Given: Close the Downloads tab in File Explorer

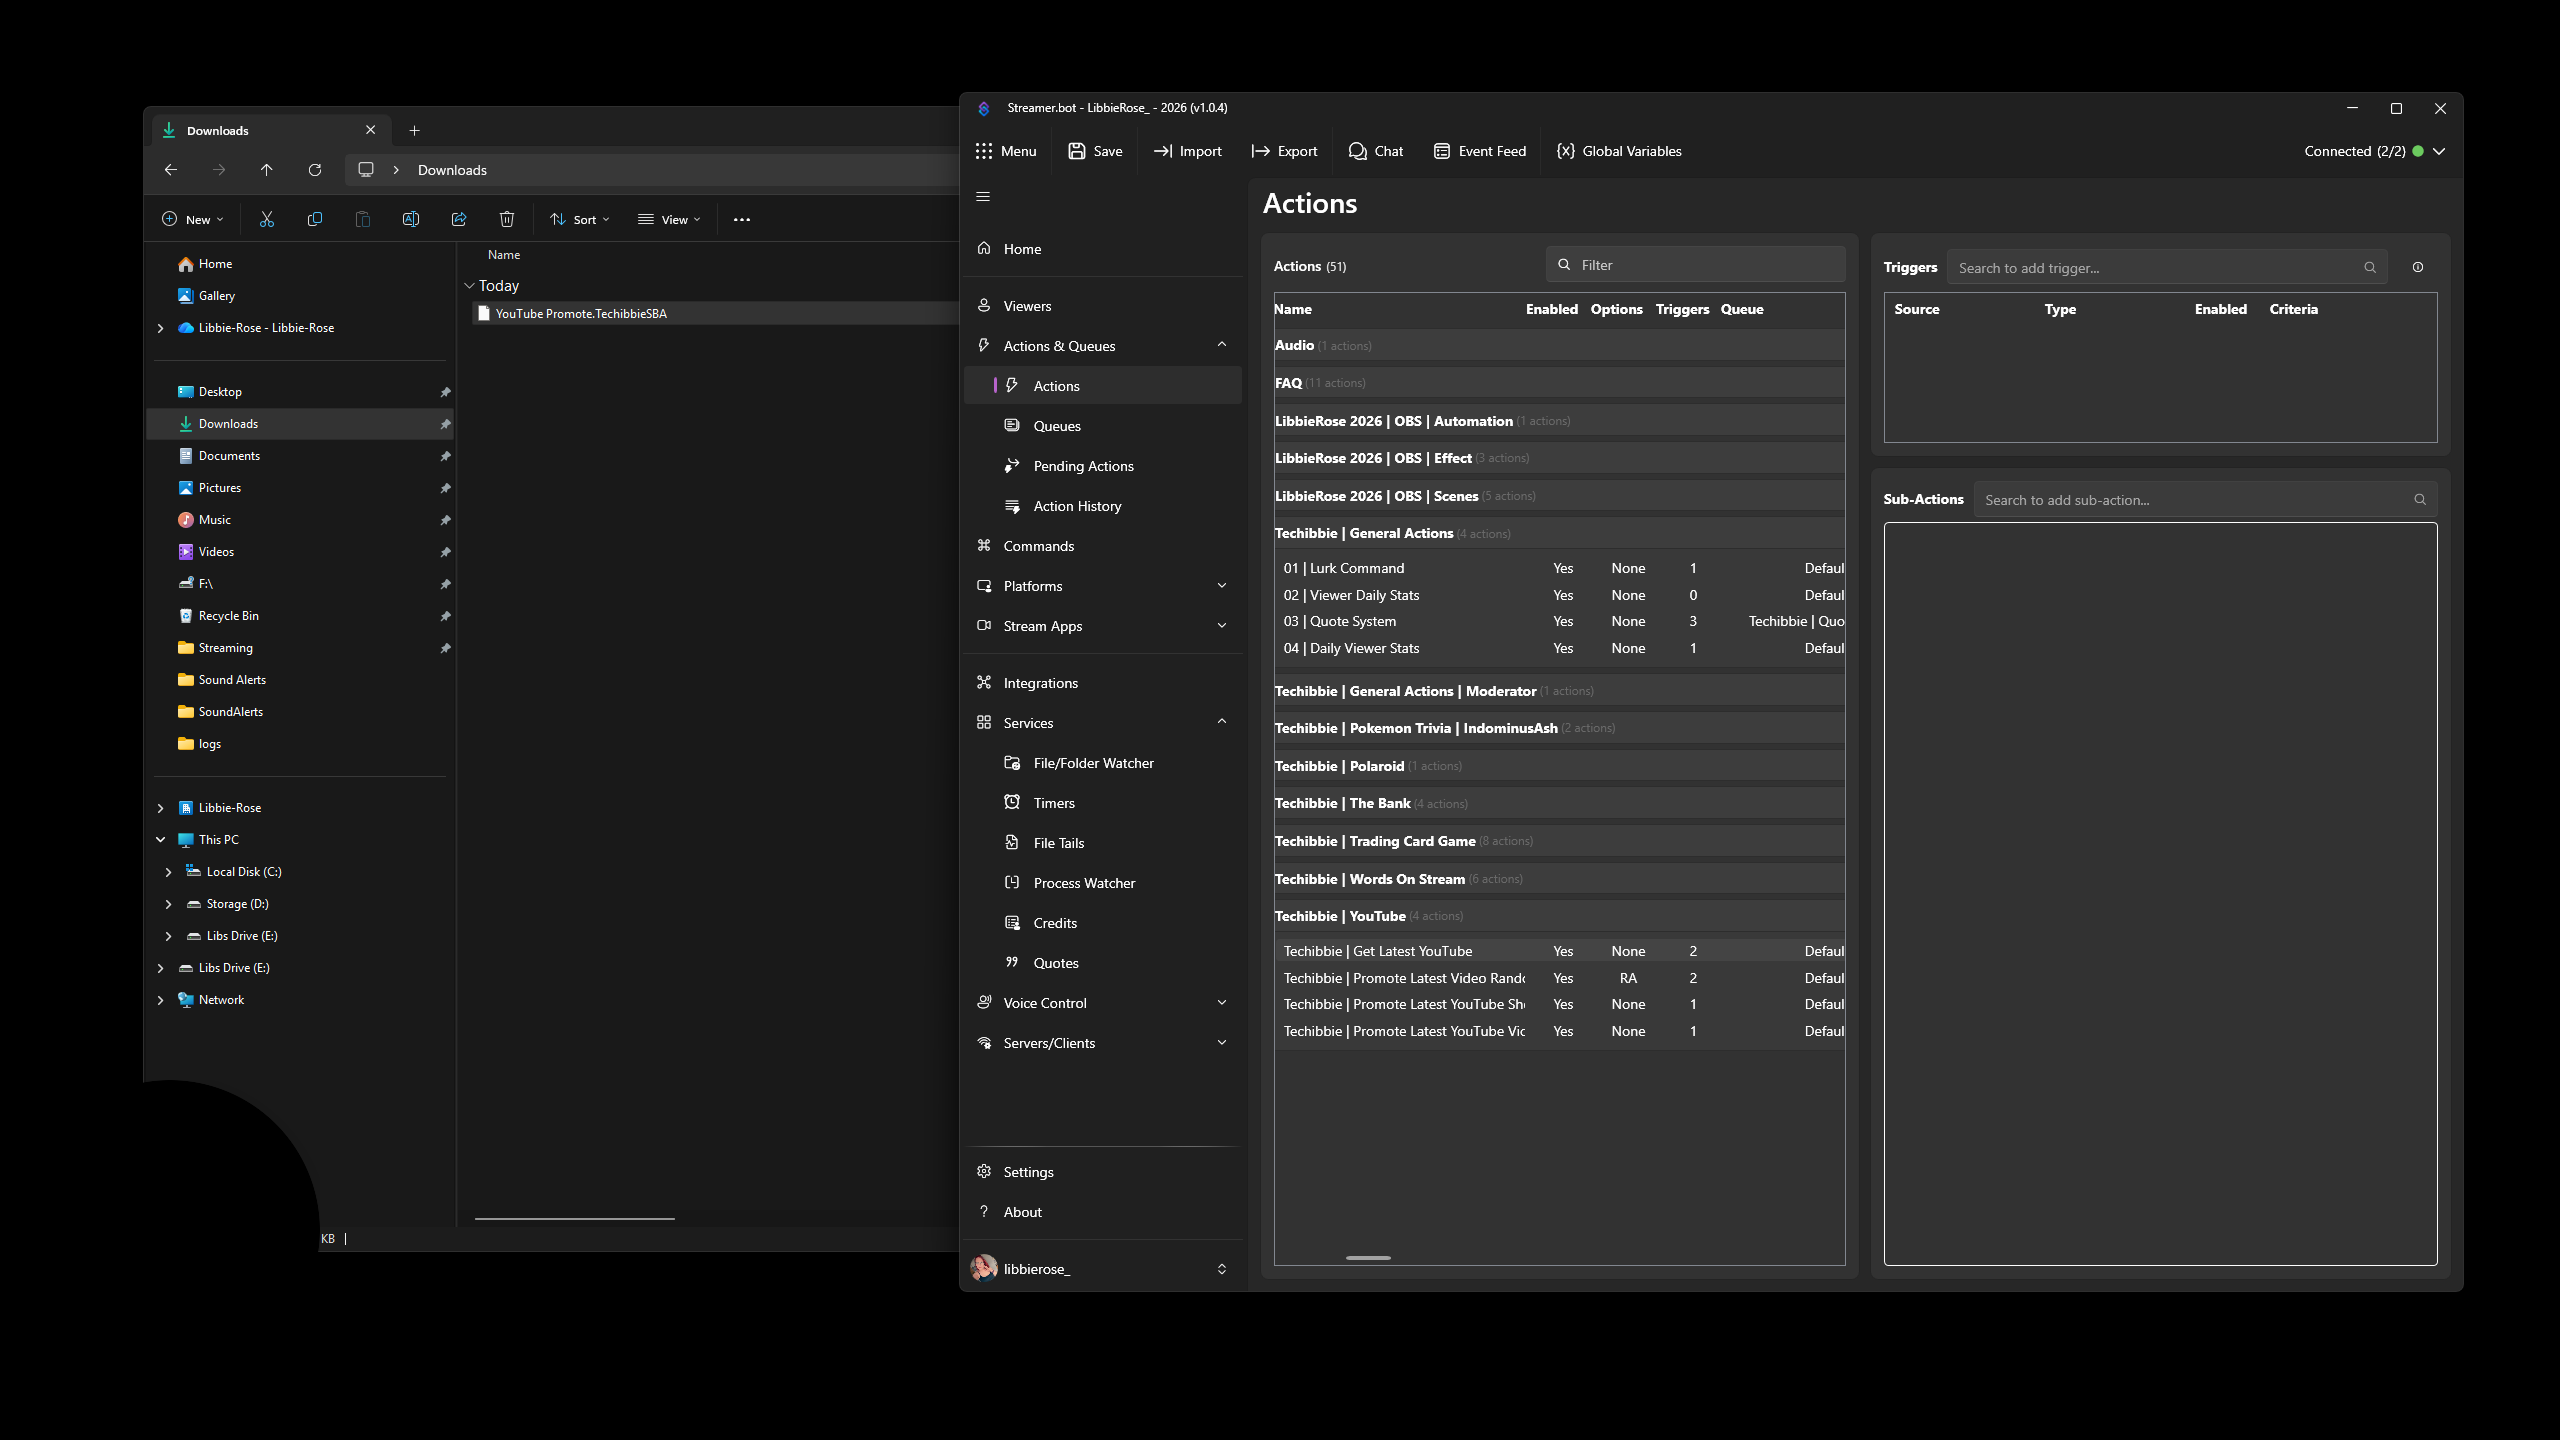Looking at the screenshot, I should [371, 131].
